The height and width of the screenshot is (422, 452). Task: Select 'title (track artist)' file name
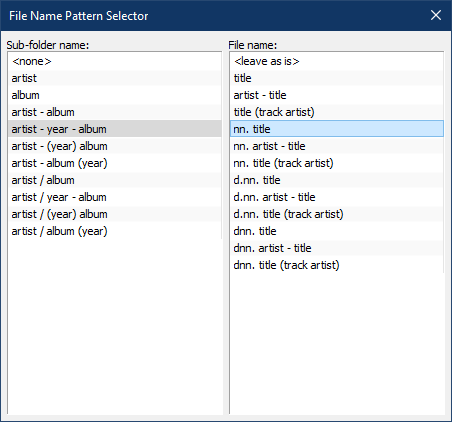click(x=337, y=112)
